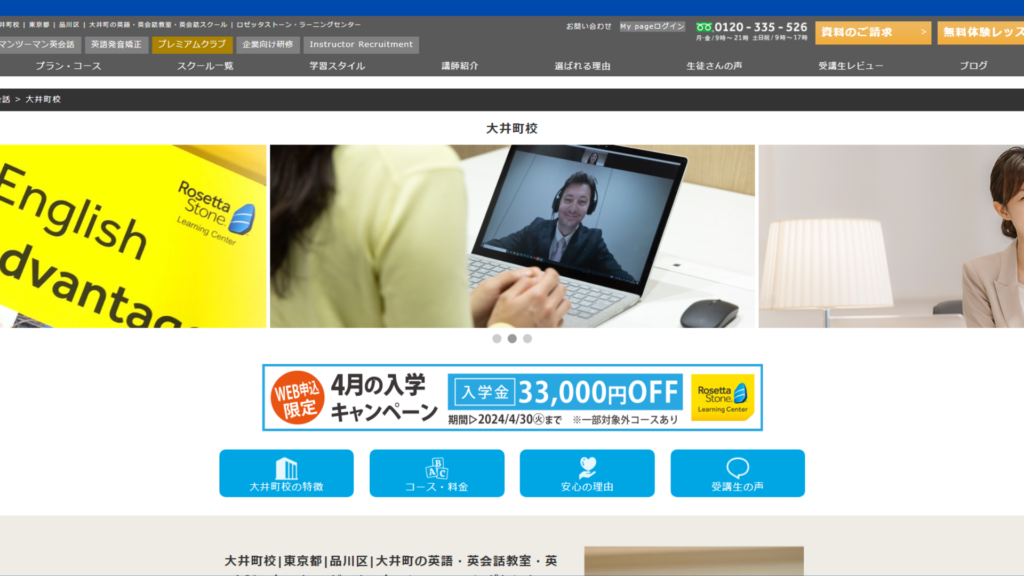Open the 講師紹介 menu item
Viewport: 1024px width, 576px height.
click(460, 66)
